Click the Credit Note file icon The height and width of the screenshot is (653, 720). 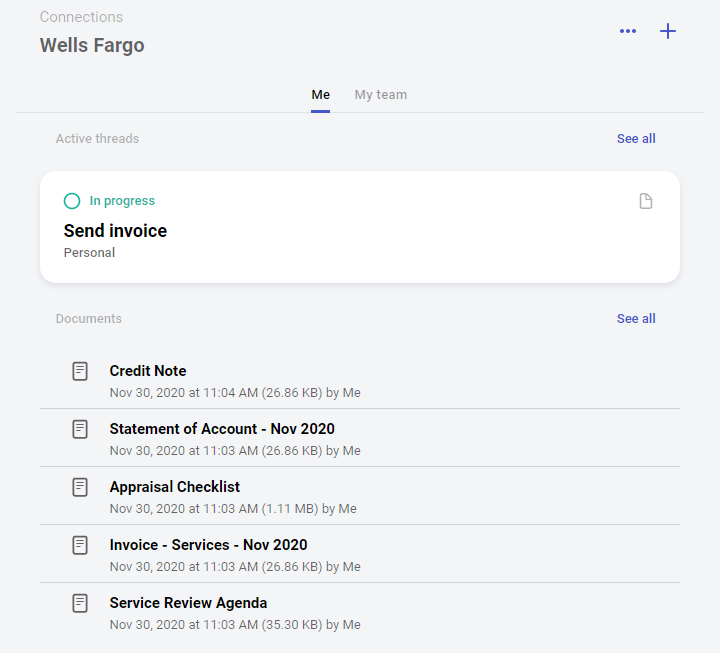80,371
